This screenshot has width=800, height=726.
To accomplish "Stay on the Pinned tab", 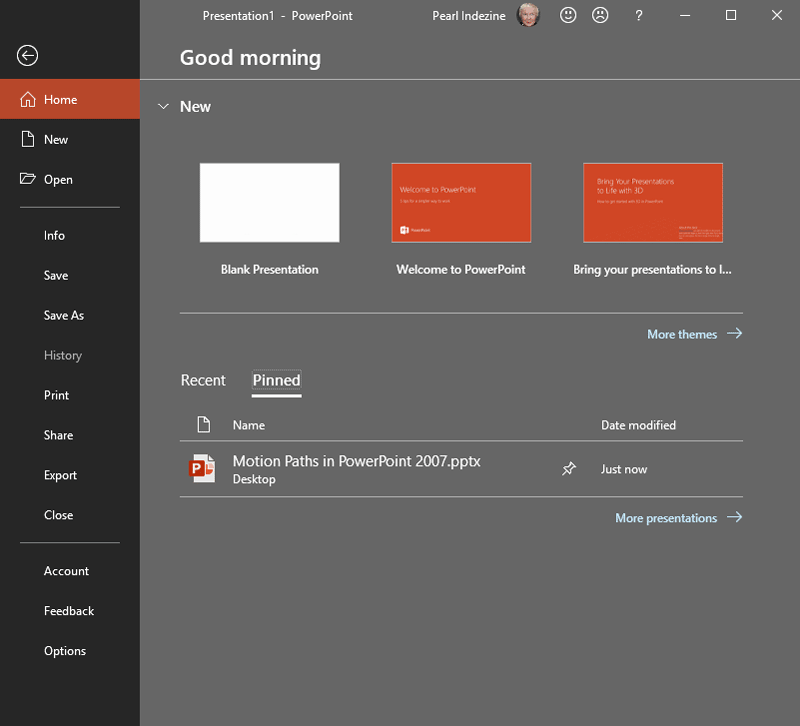I will coord(276,381).
